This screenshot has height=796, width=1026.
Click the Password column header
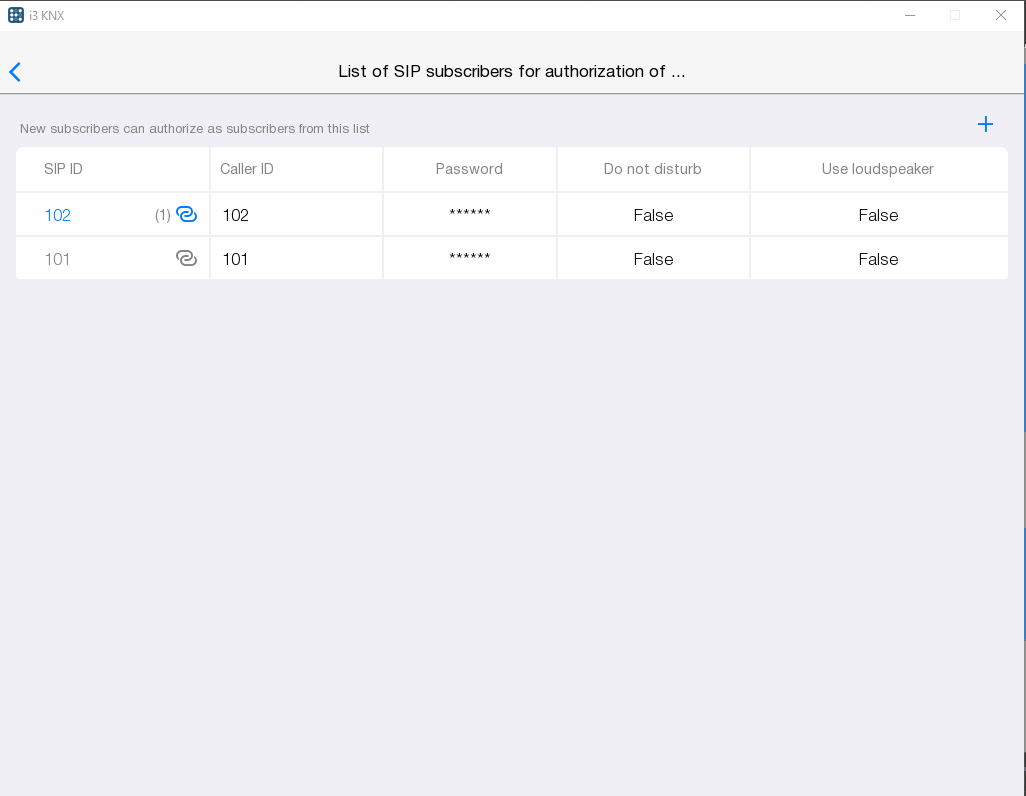[x=469, y=169]
